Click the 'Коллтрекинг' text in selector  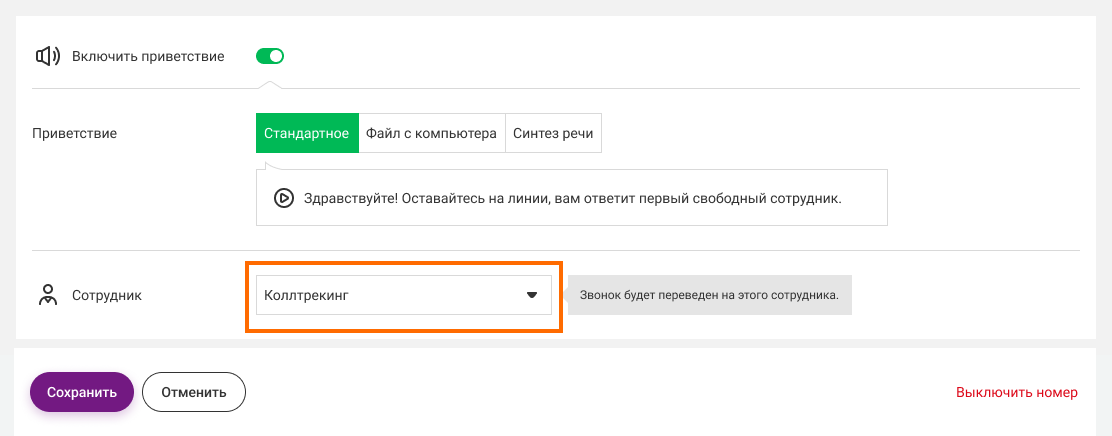click(x=306, y=295)
